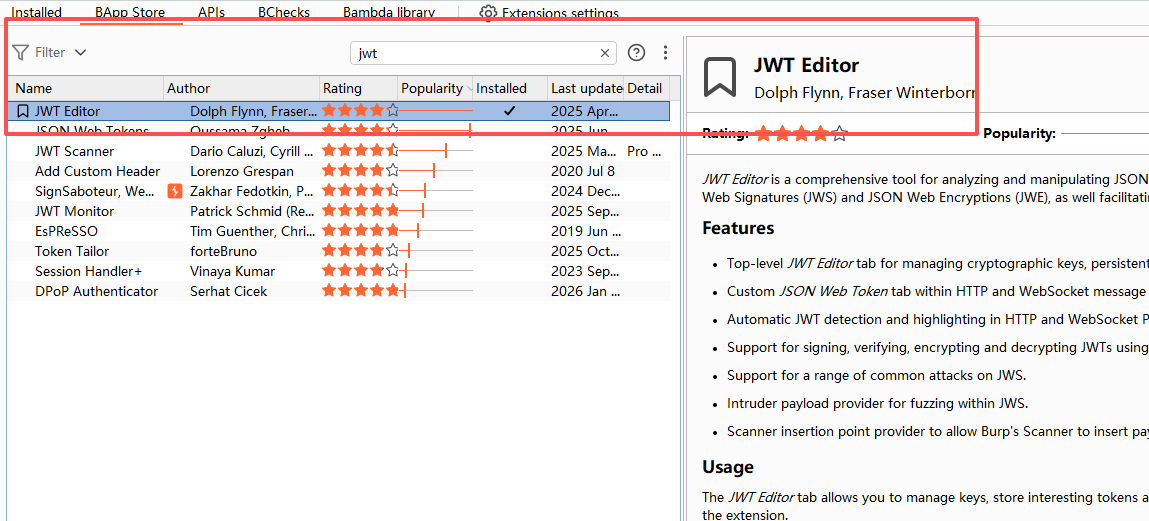1149x521 pixels.
Task: Click author Lorenzo Grespan cell
Action: click(x=242, y=171)
